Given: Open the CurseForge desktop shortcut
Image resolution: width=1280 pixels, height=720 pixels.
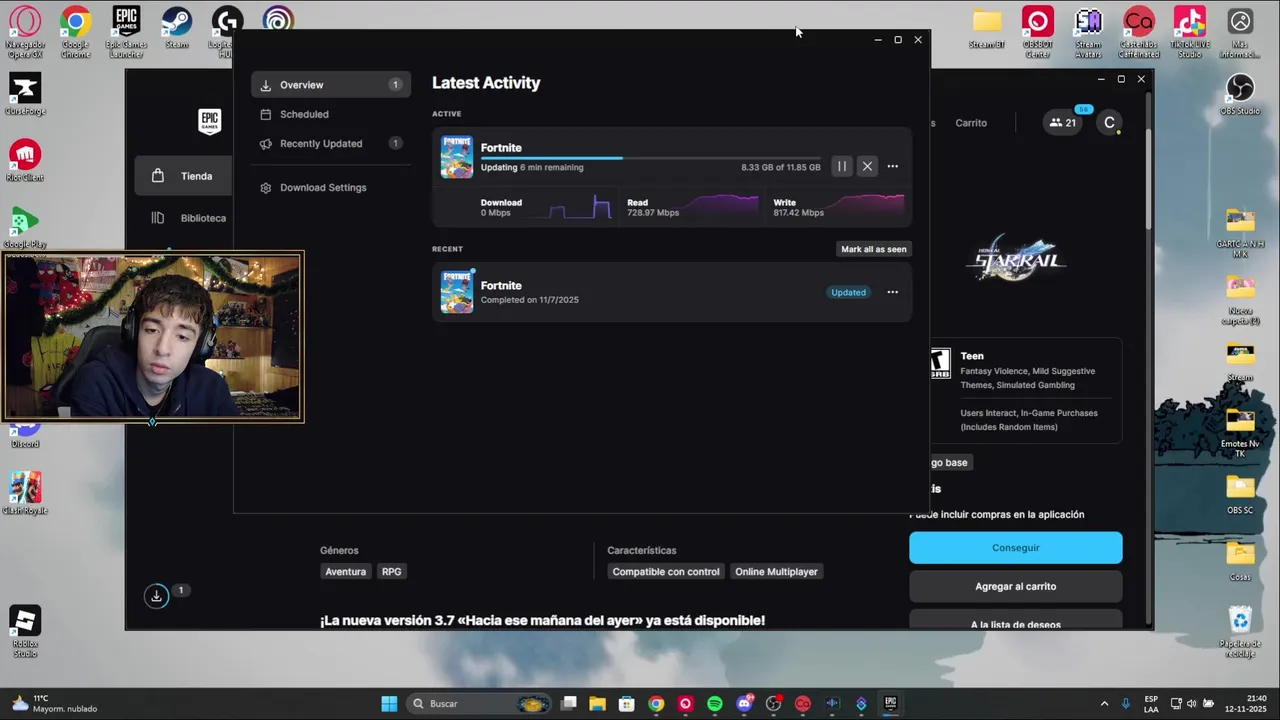Looking at the screenshot, I should [x=25, y=94].
